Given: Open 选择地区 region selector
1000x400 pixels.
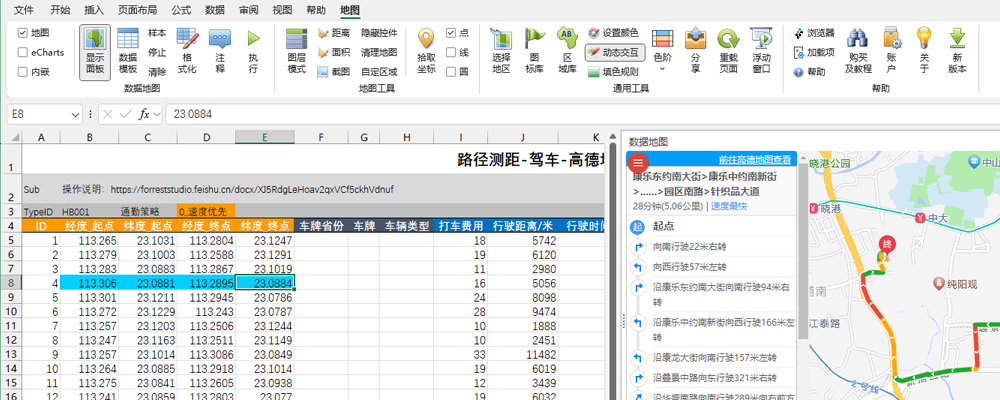Looking at the screenshot, I should pos(501,52).
